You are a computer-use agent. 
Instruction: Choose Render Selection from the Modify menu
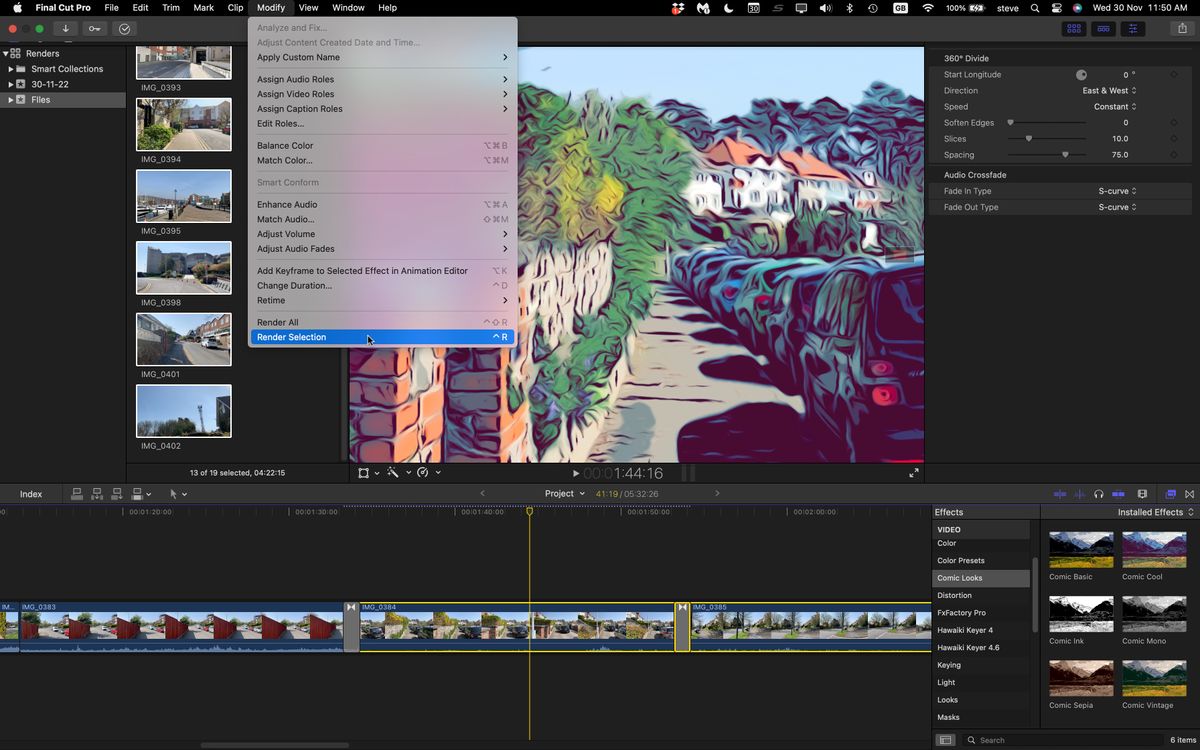[x=290, y=337]
